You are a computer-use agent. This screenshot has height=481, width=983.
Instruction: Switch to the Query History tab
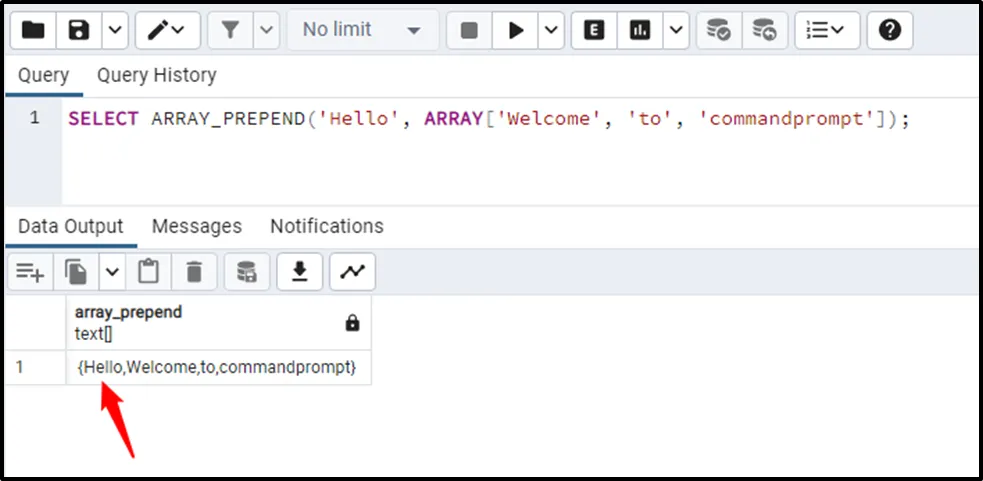click(156, 76)
